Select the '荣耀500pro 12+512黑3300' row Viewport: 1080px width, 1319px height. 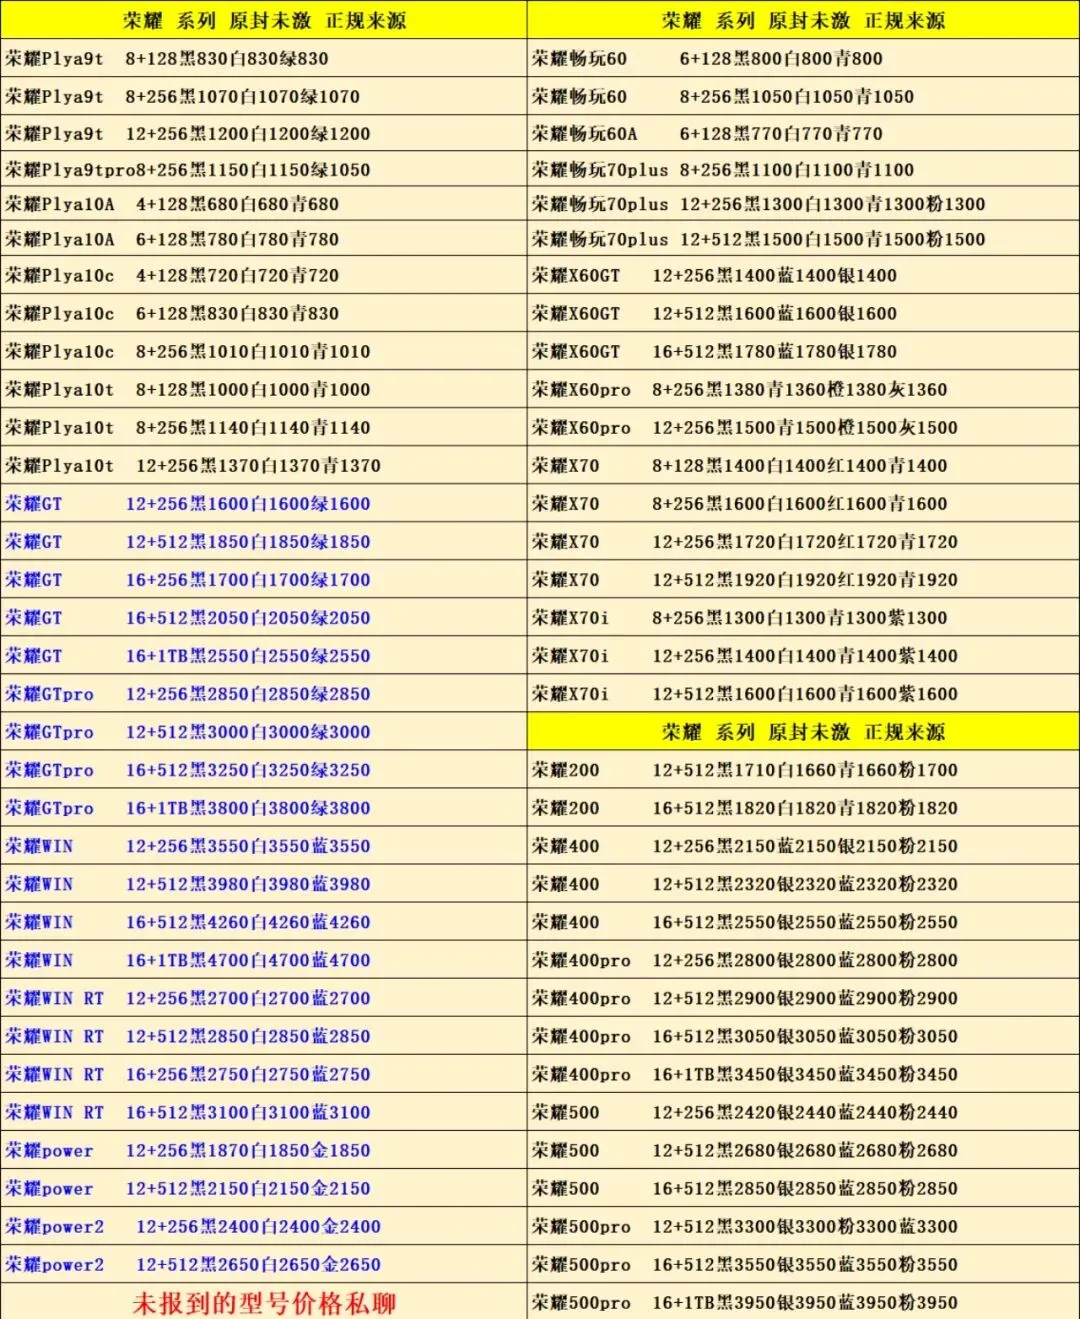click(x=803, y=1227)
